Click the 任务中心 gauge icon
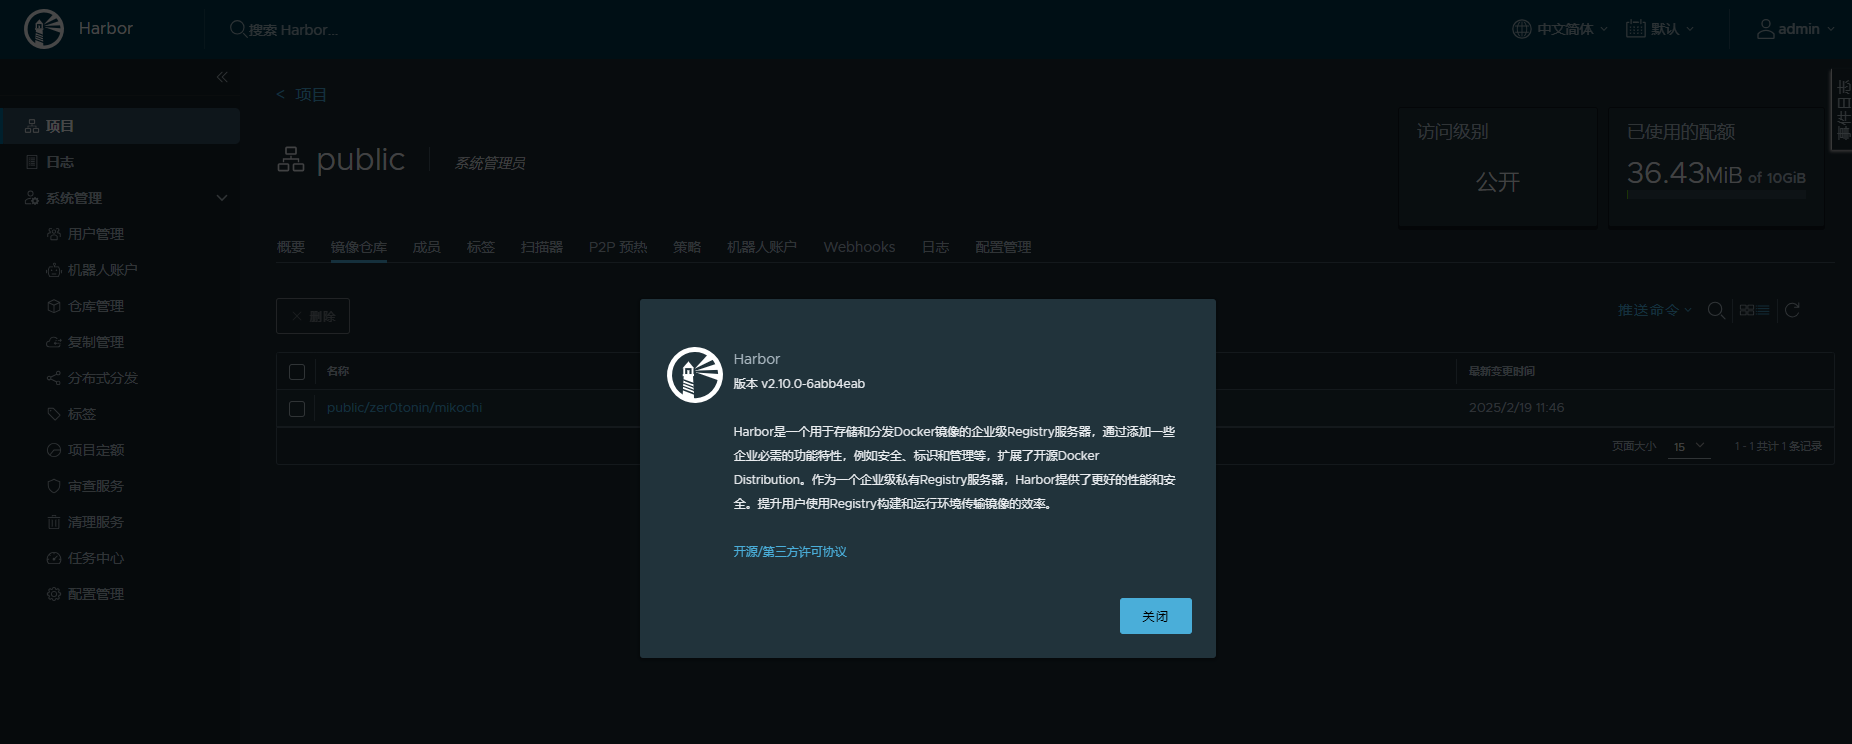The image size is (1852, 744). tap(54, 558)
